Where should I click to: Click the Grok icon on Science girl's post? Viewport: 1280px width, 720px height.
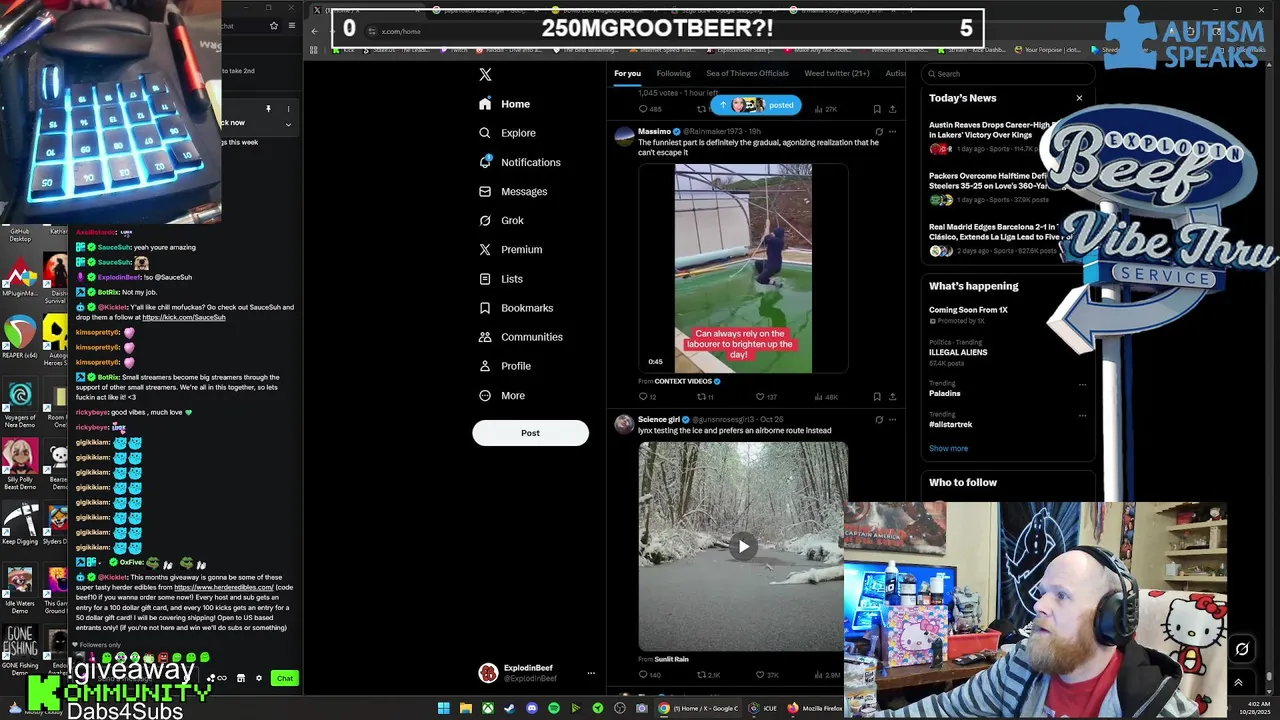(879, 419)
